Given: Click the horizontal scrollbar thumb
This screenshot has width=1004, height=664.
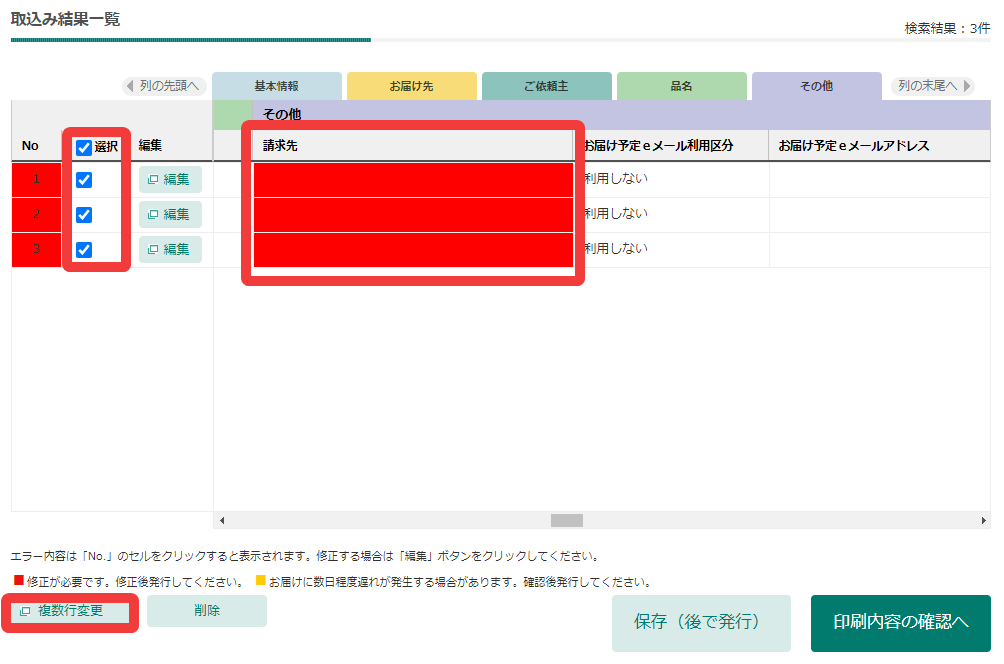Looking at the screenshot, I should point(567,521).
